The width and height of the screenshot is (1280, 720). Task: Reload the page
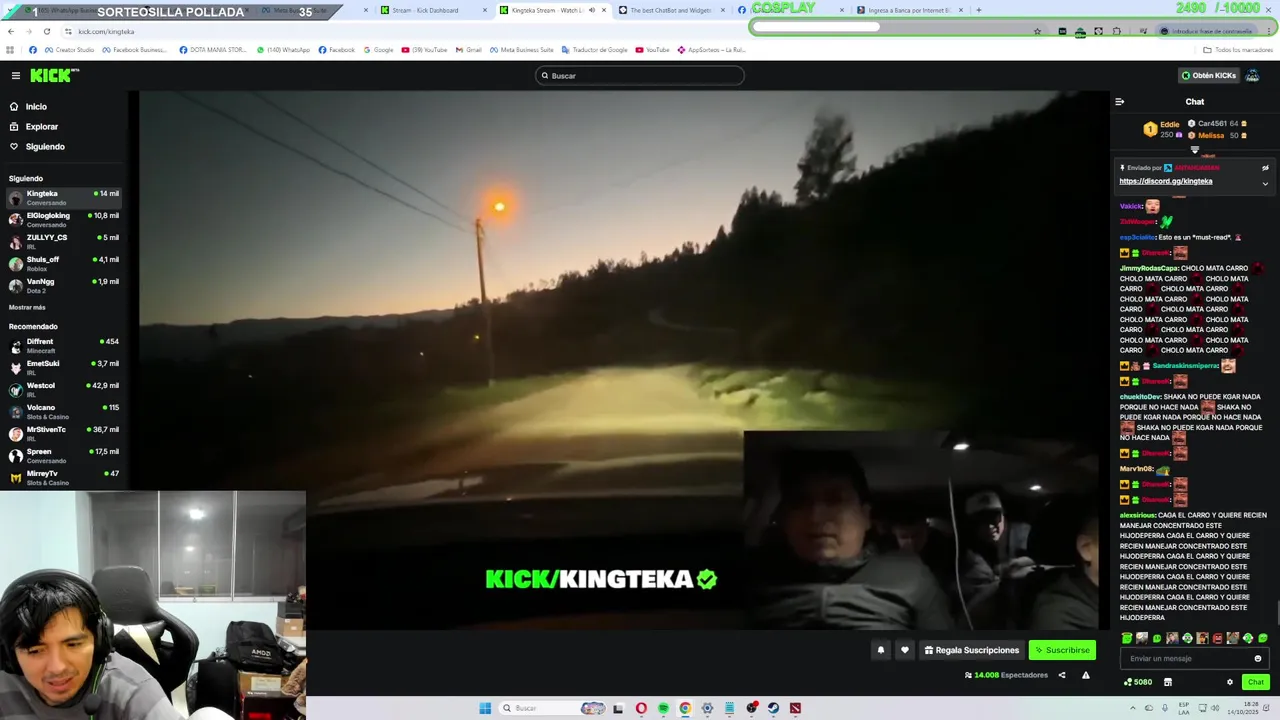point(49,31)
